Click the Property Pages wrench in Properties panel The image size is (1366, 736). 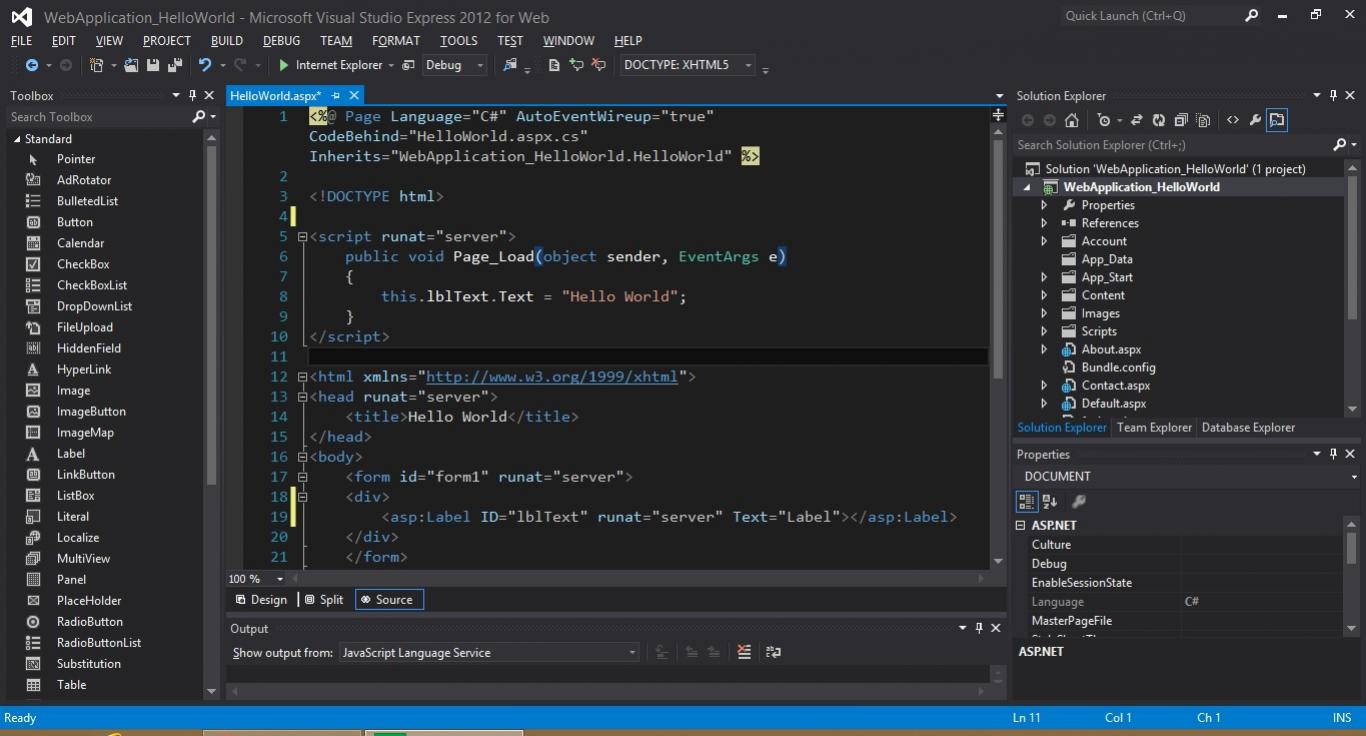(1078, 501)
